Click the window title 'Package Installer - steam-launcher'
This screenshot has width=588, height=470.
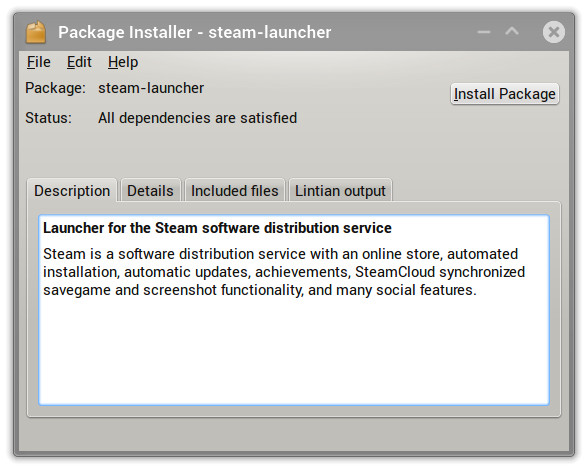pyautogui.click(x=195, y=33)
